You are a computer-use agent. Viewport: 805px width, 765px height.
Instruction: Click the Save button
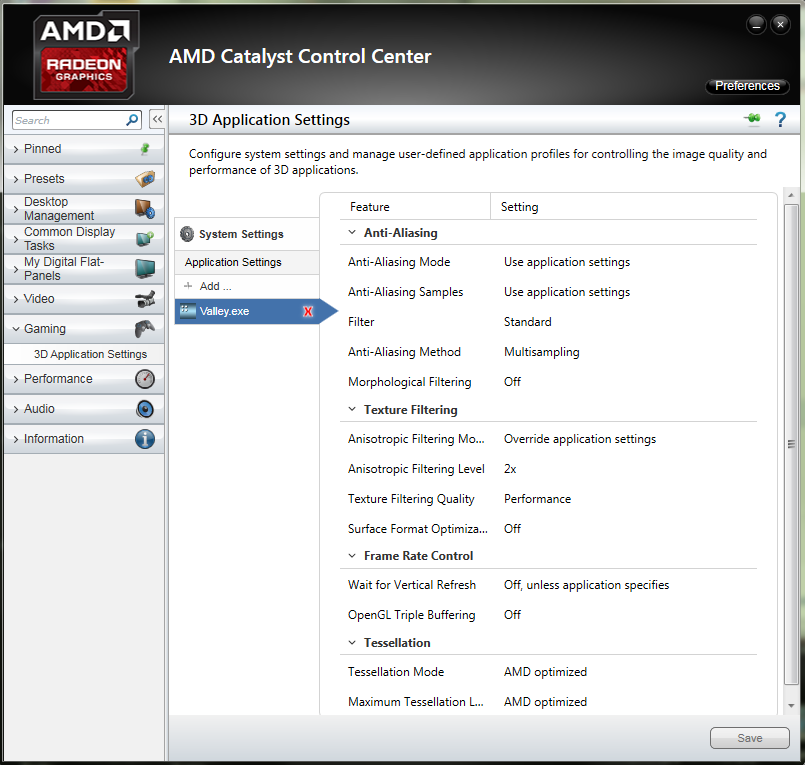[750, 738]
